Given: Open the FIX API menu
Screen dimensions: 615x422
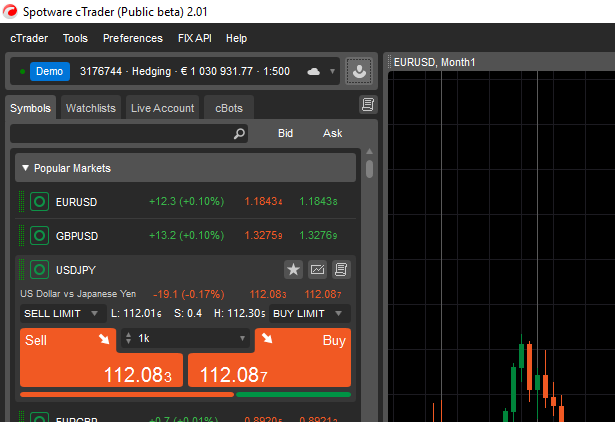Looking at the screenshot, I should (x=195, y=38).
